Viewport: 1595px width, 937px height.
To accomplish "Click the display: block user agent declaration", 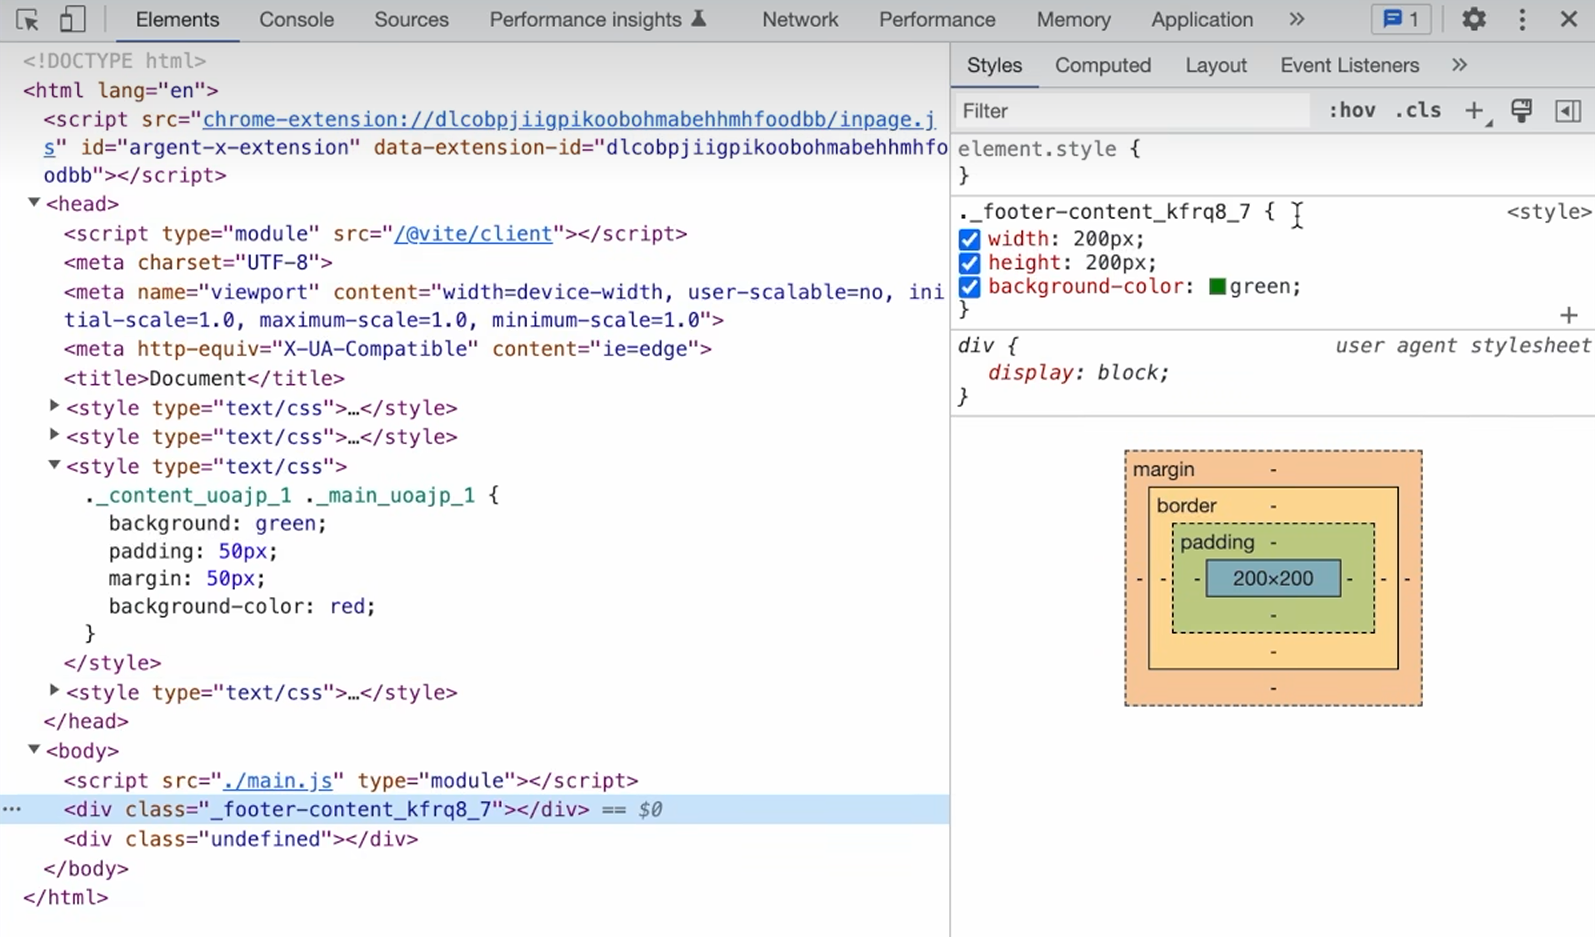I will tap(1078, 373).
